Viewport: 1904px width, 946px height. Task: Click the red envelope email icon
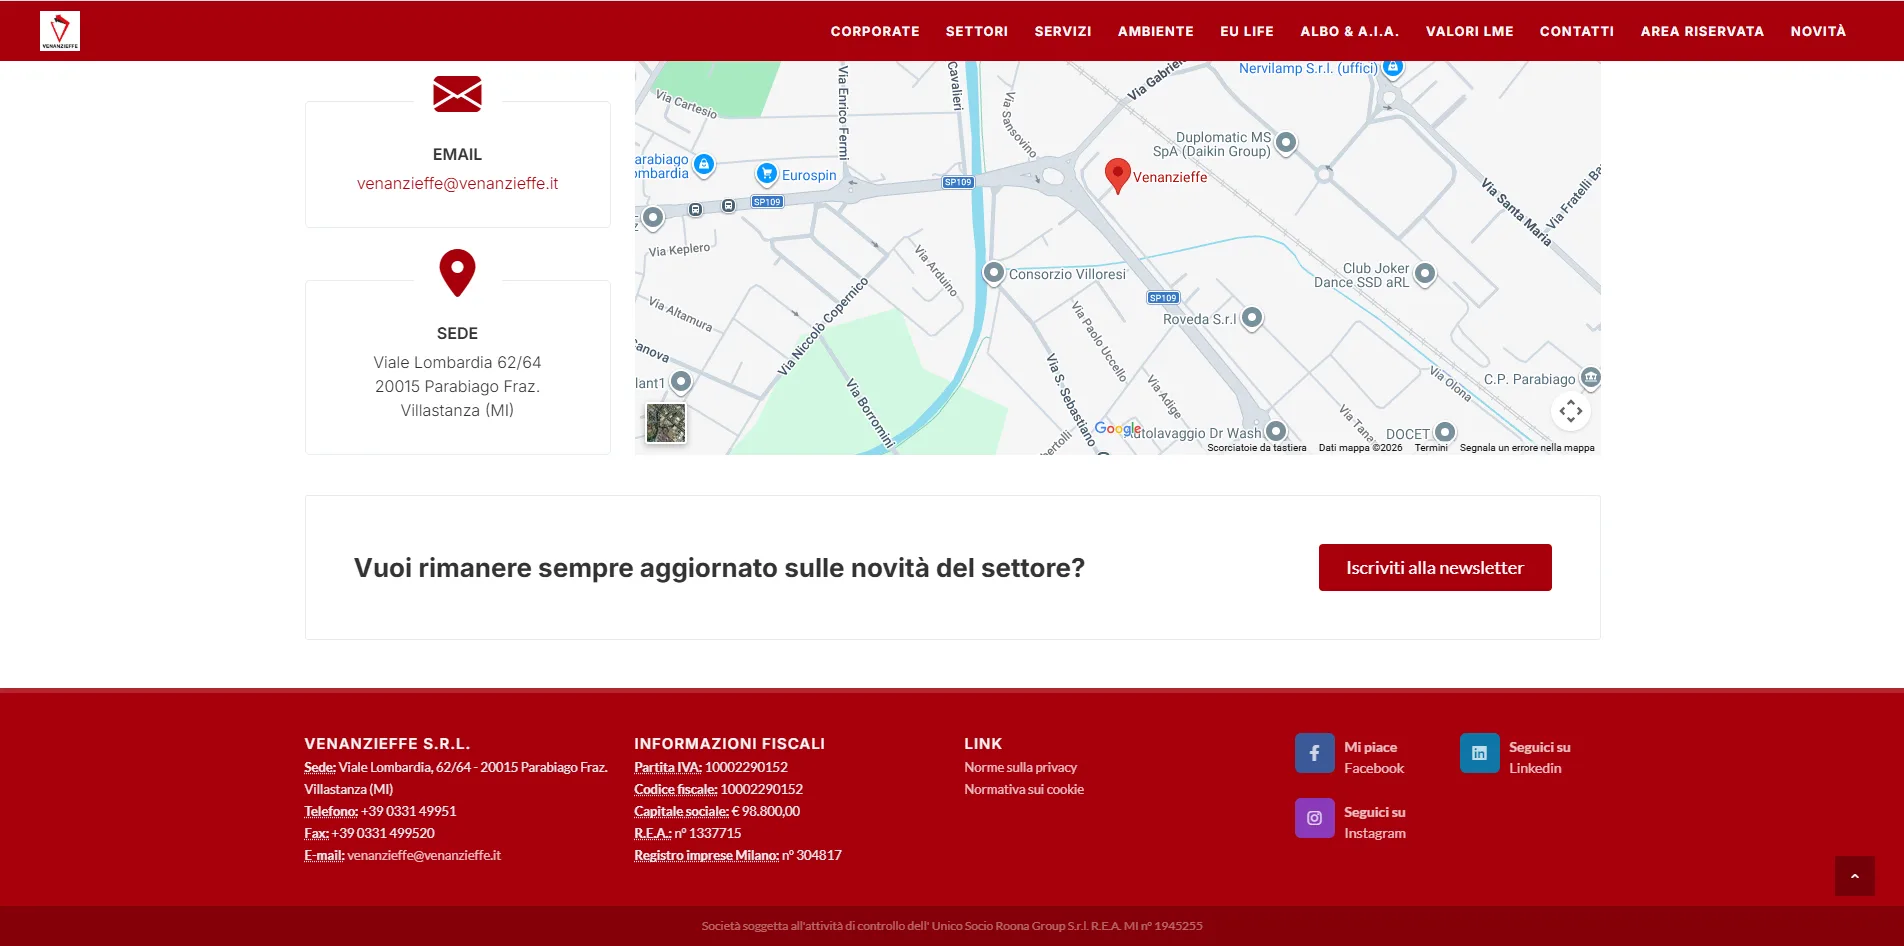pyautogui.click(x=457, y=94)
